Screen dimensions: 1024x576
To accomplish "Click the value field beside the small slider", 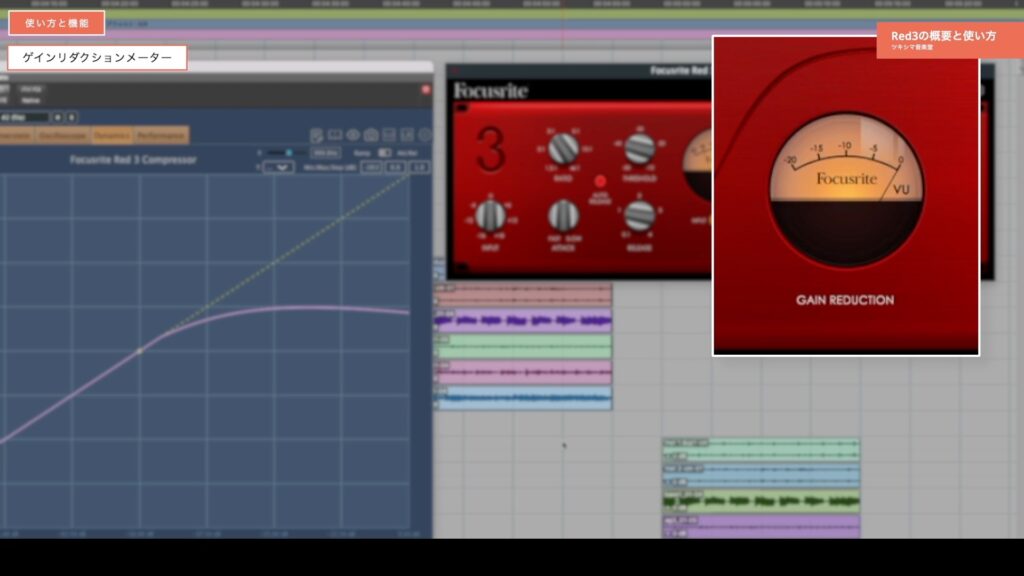I will [325, 153].
